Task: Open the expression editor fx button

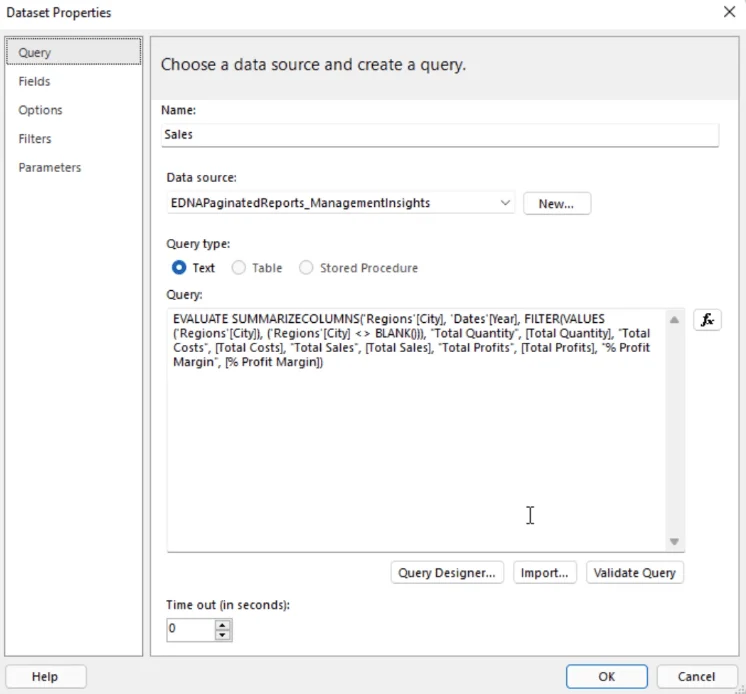Action: click(707, 320)
